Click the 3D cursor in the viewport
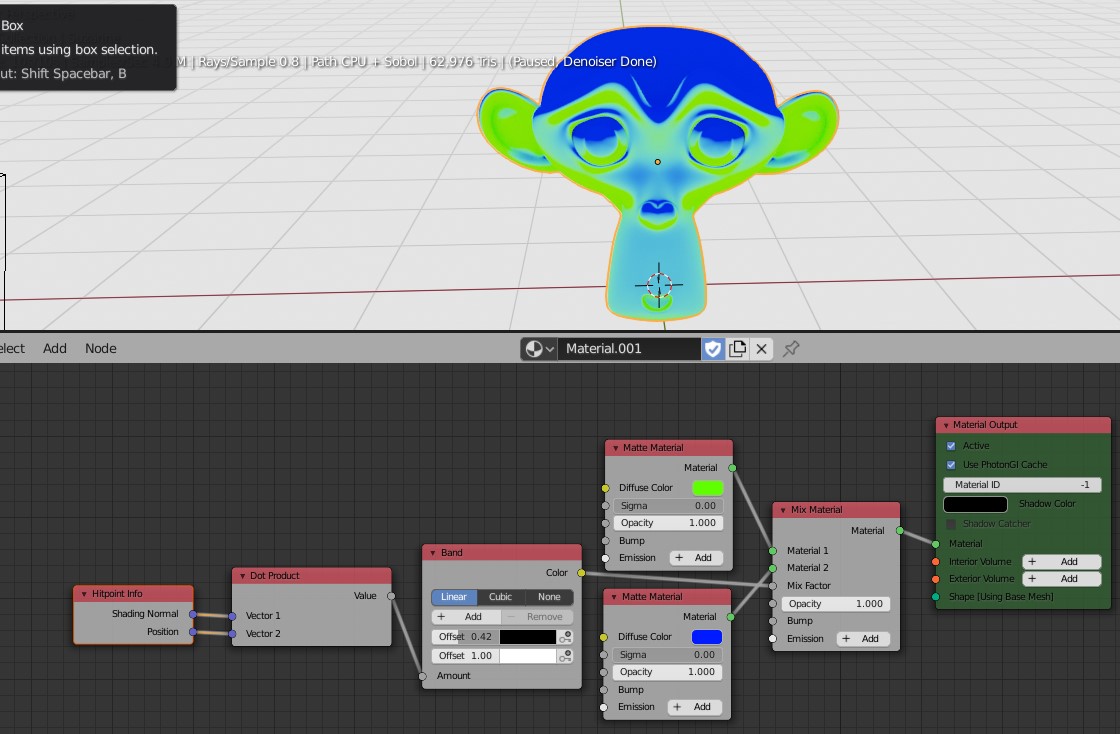This screenshot has width=1120, height=734. [x=659, y=284]
